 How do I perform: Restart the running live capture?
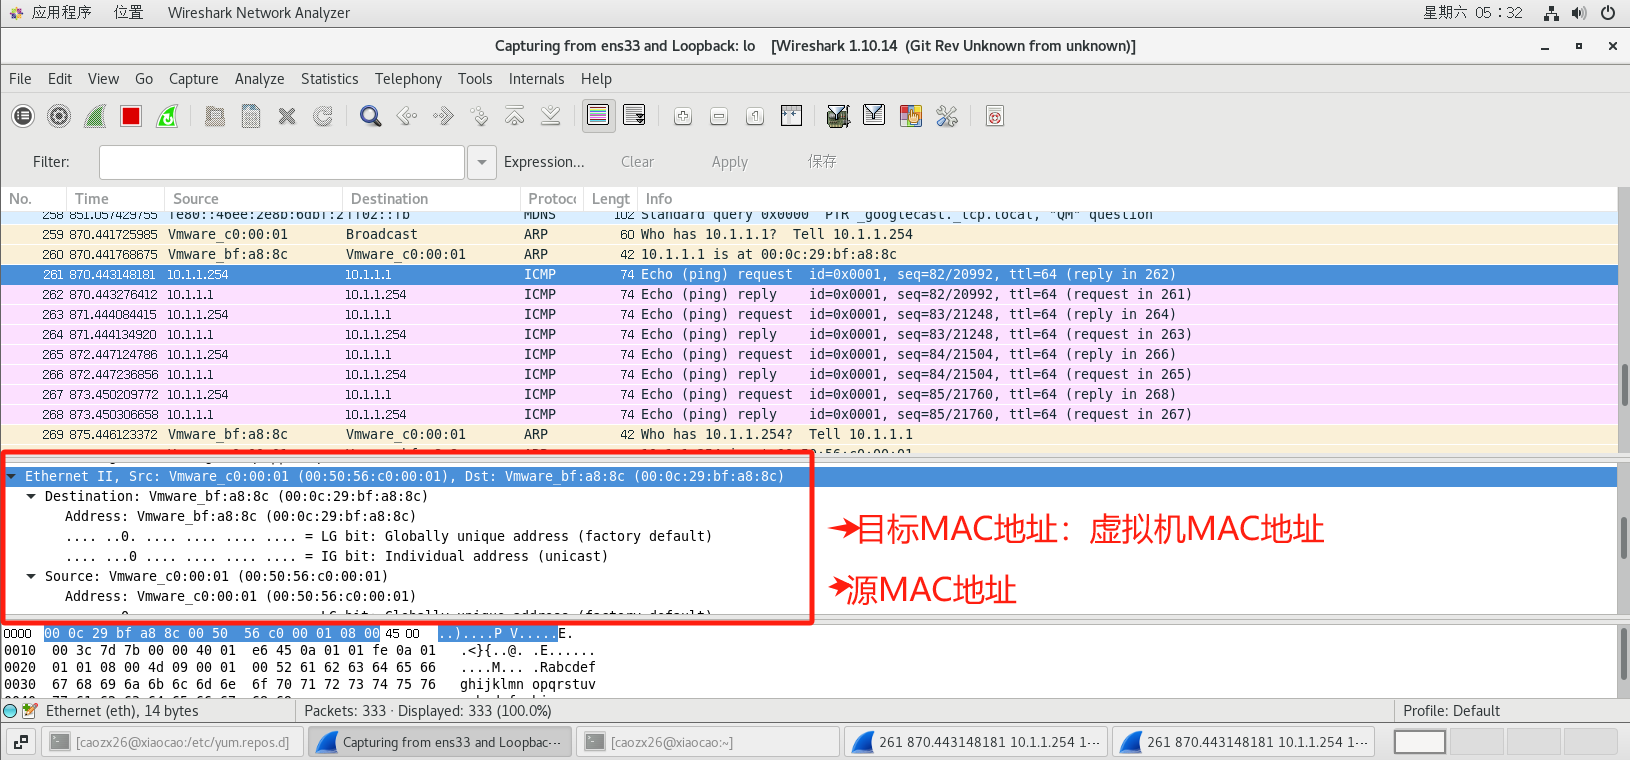167,116
